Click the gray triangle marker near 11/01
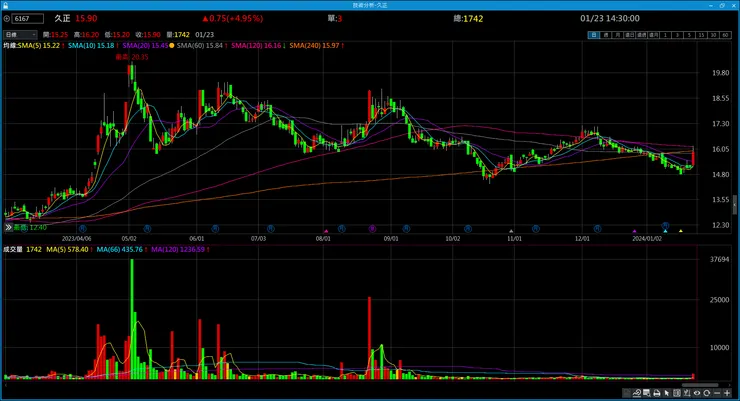The height and width of the screenshot is (401, 740). [511, 231]
